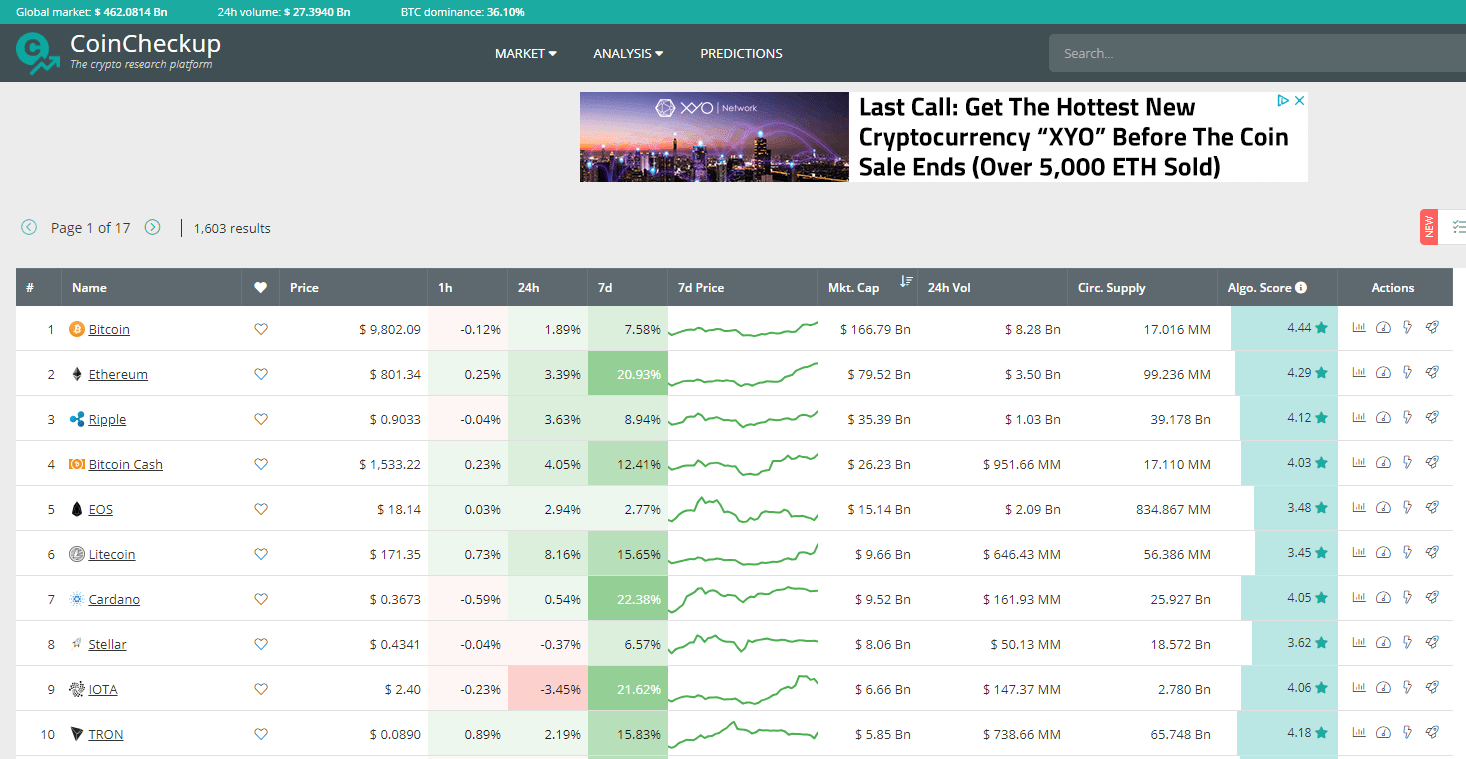Sort by the 24h Vol column header
Viewport: 1466px width, 759px height.
[992, 287]
